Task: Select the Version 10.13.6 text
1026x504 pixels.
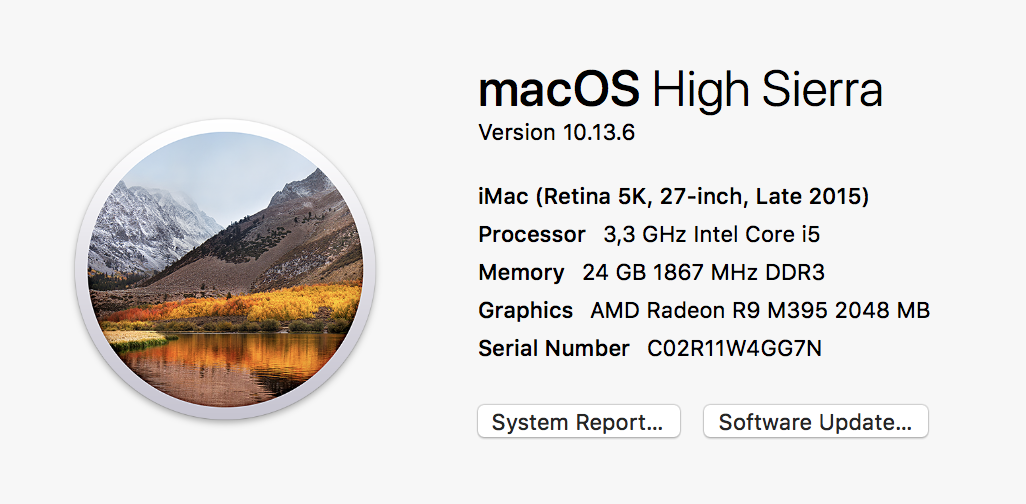Action: click(557, 133)
